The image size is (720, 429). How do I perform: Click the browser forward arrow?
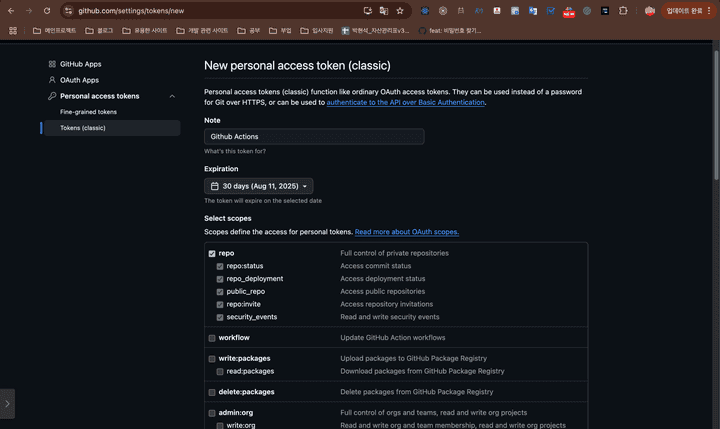pyautogui.click(x=29, y=11)
